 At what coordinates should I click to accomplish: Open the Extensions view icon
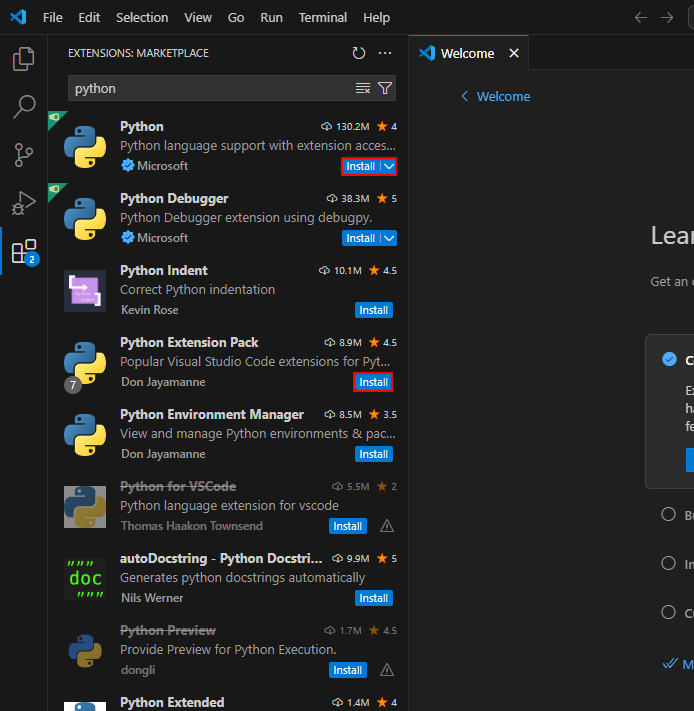(24, 251)
